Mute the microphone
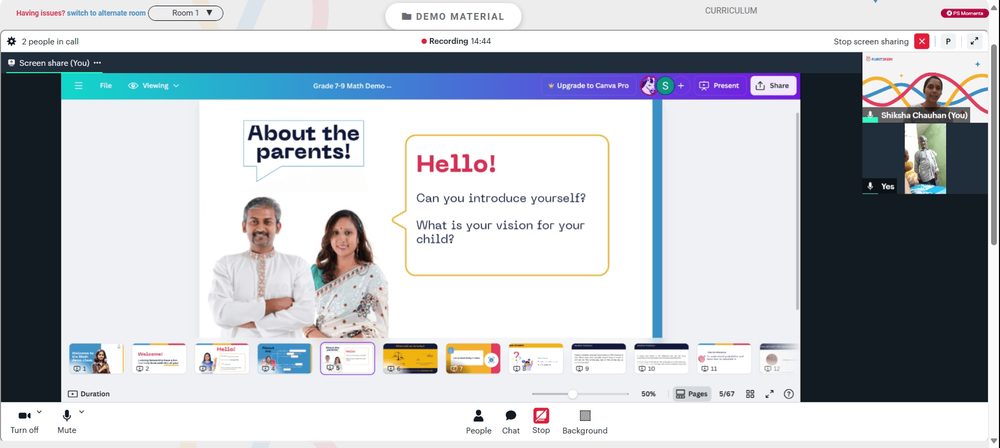1000x448 pixels. 66,422
